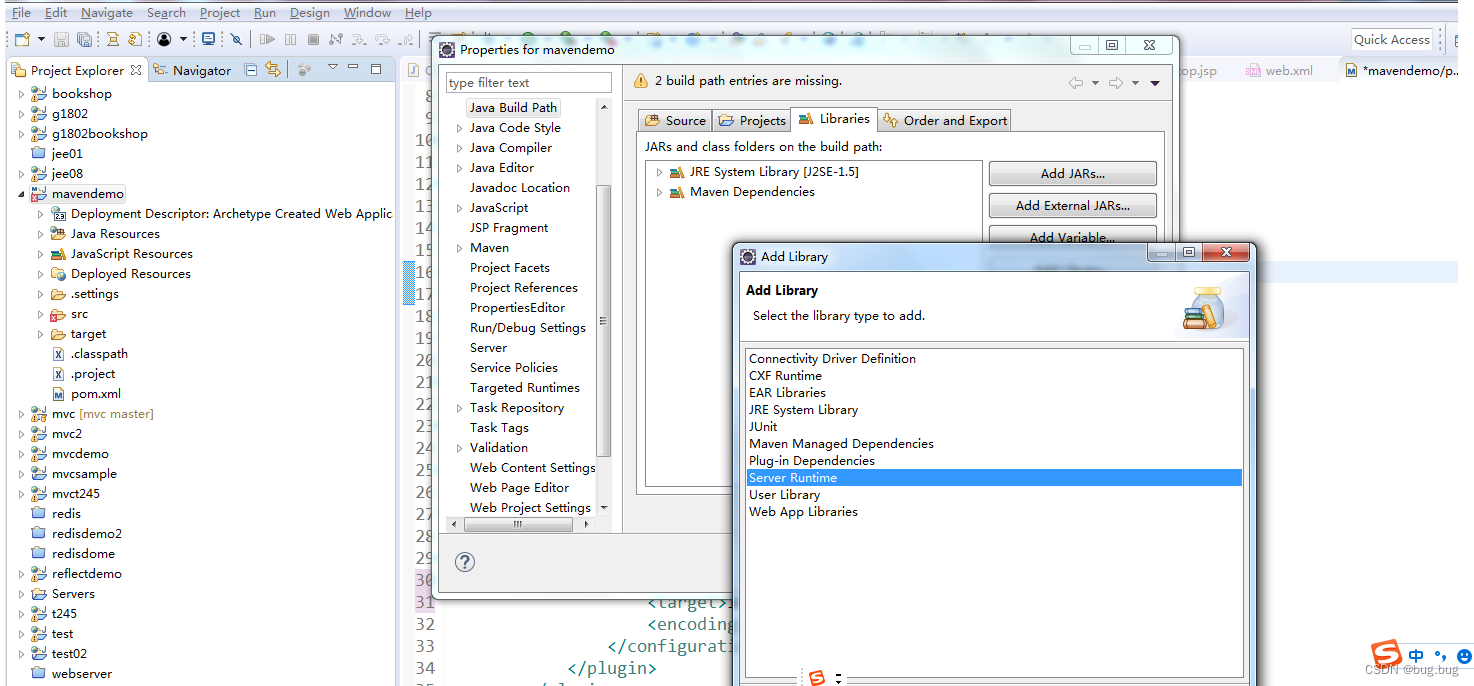This screenshot has width=1474, height=686.
Task: Open Project Explorer view menu triangle
Action: [x=333, y=67]
